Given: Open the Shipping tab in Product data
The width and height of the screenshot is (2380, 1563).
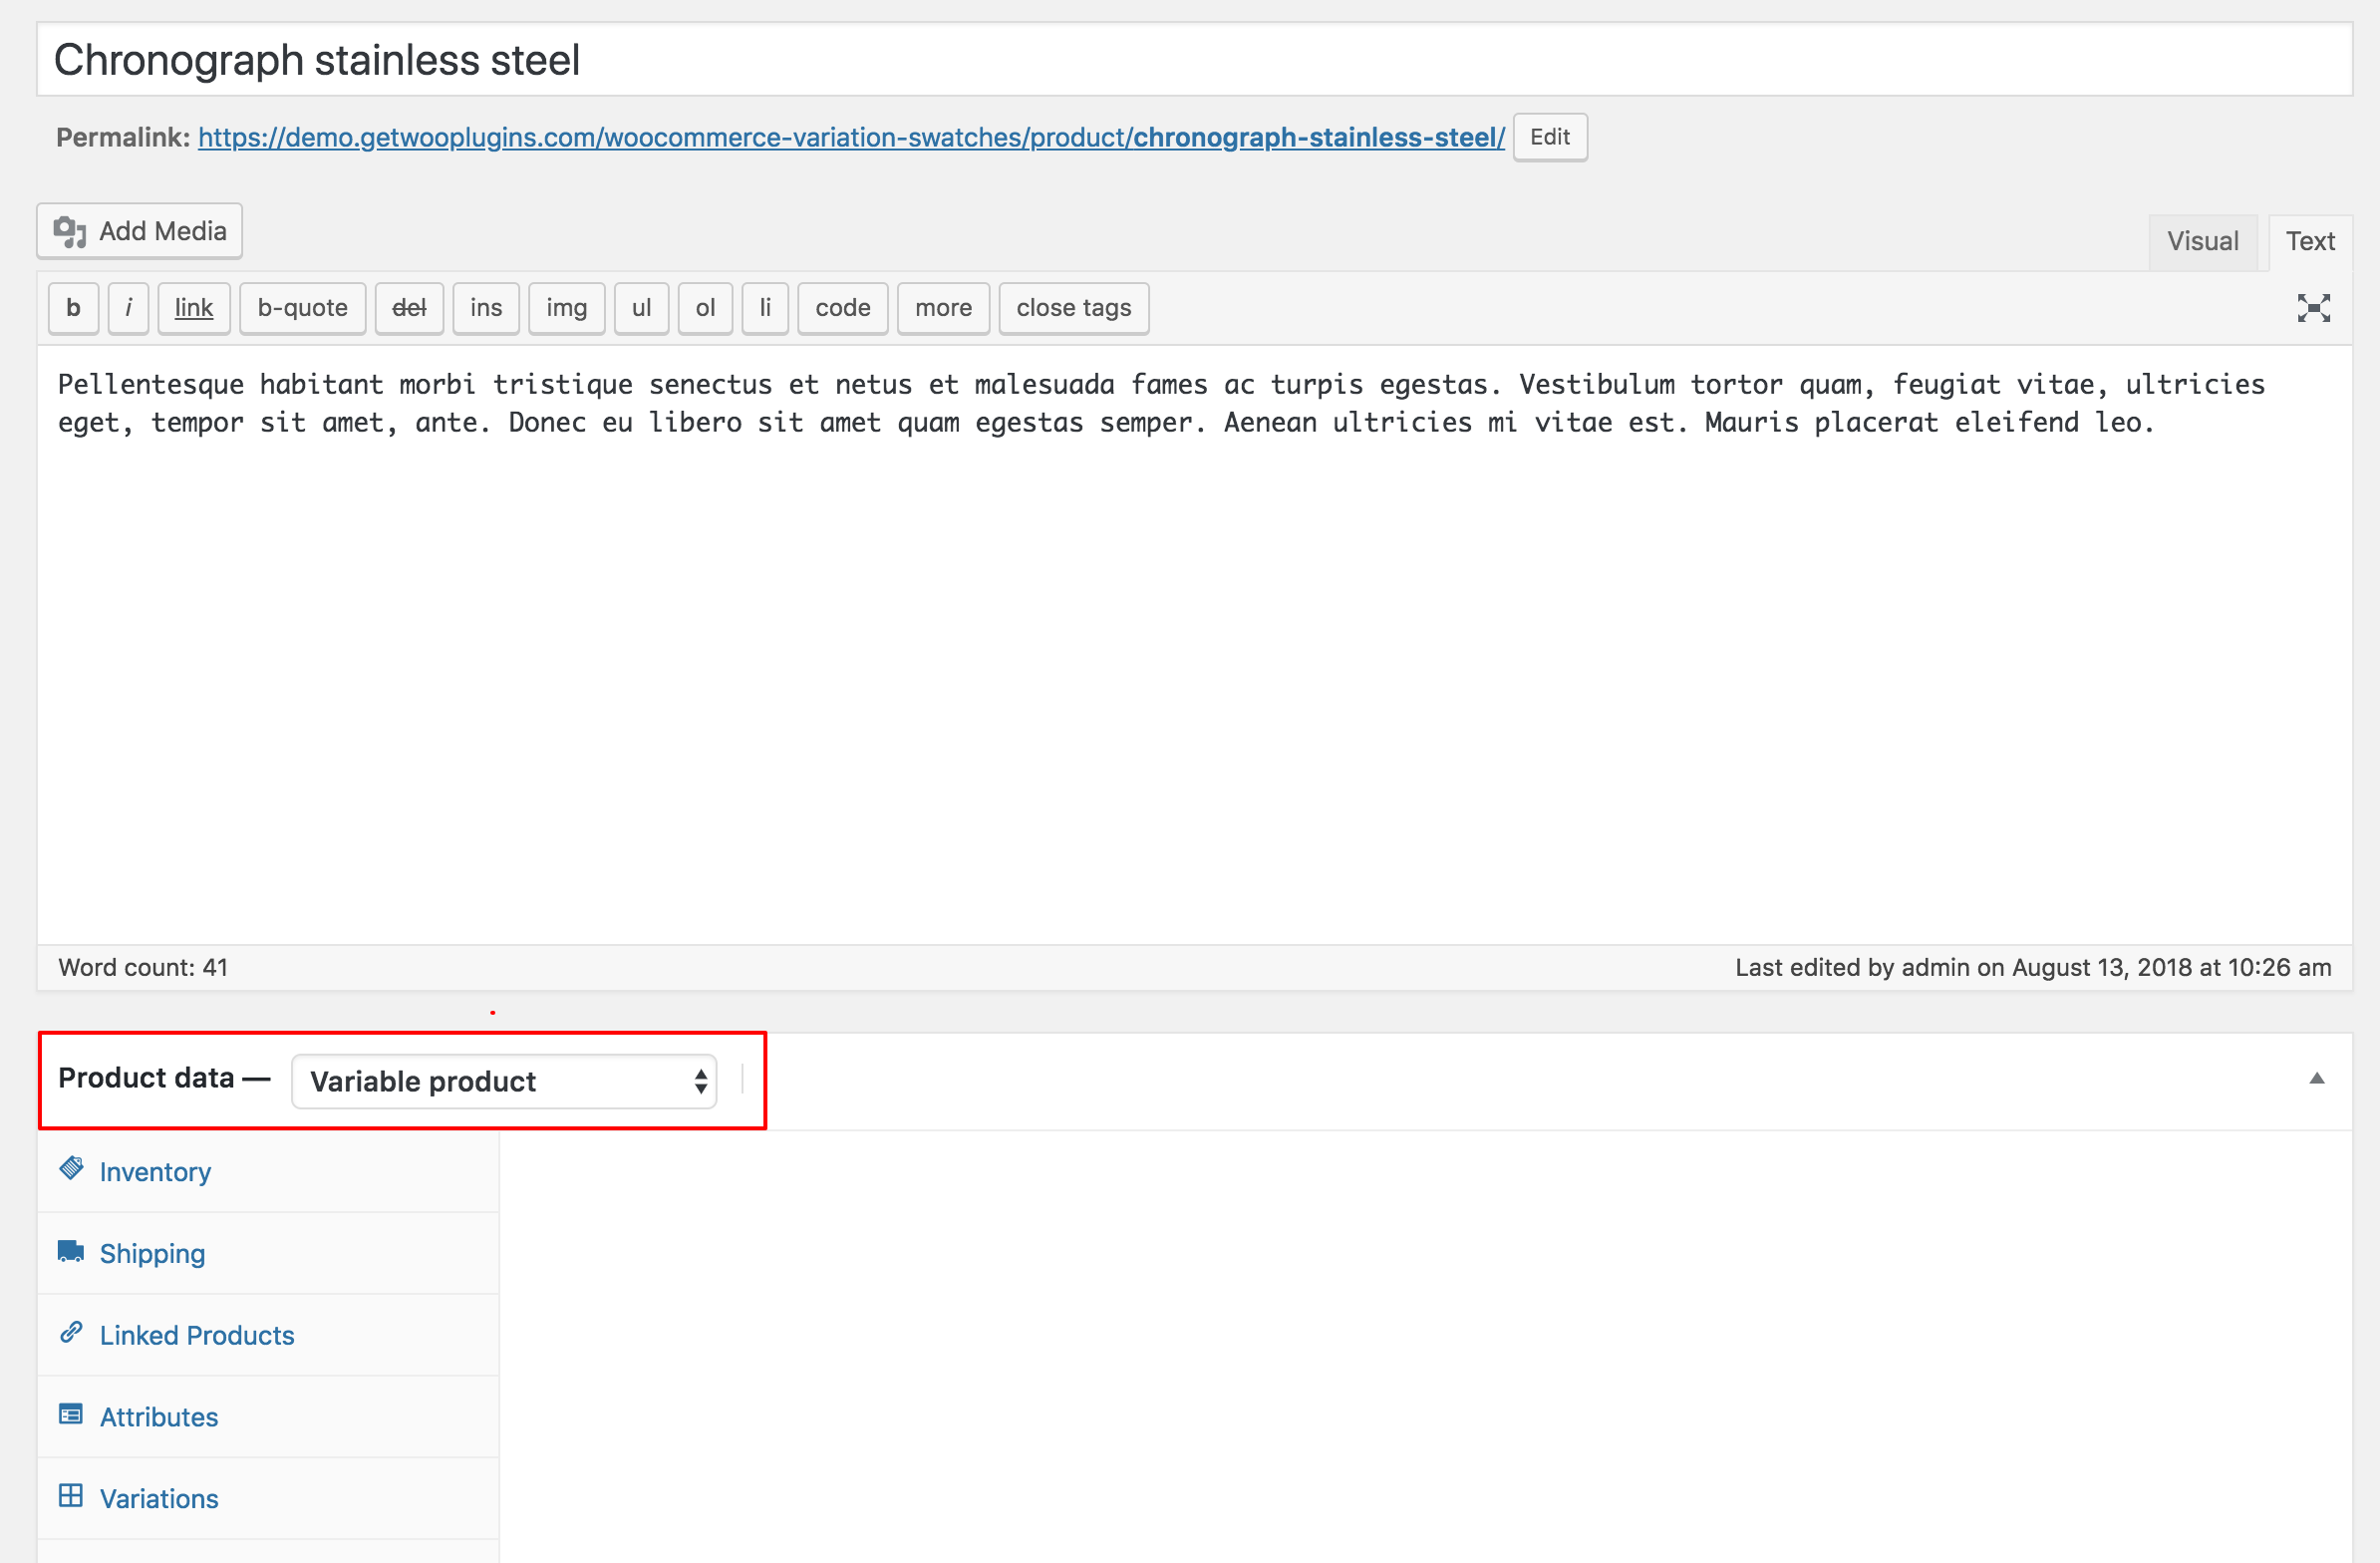Looking at the screenshot, I should tap(151, 1253).
